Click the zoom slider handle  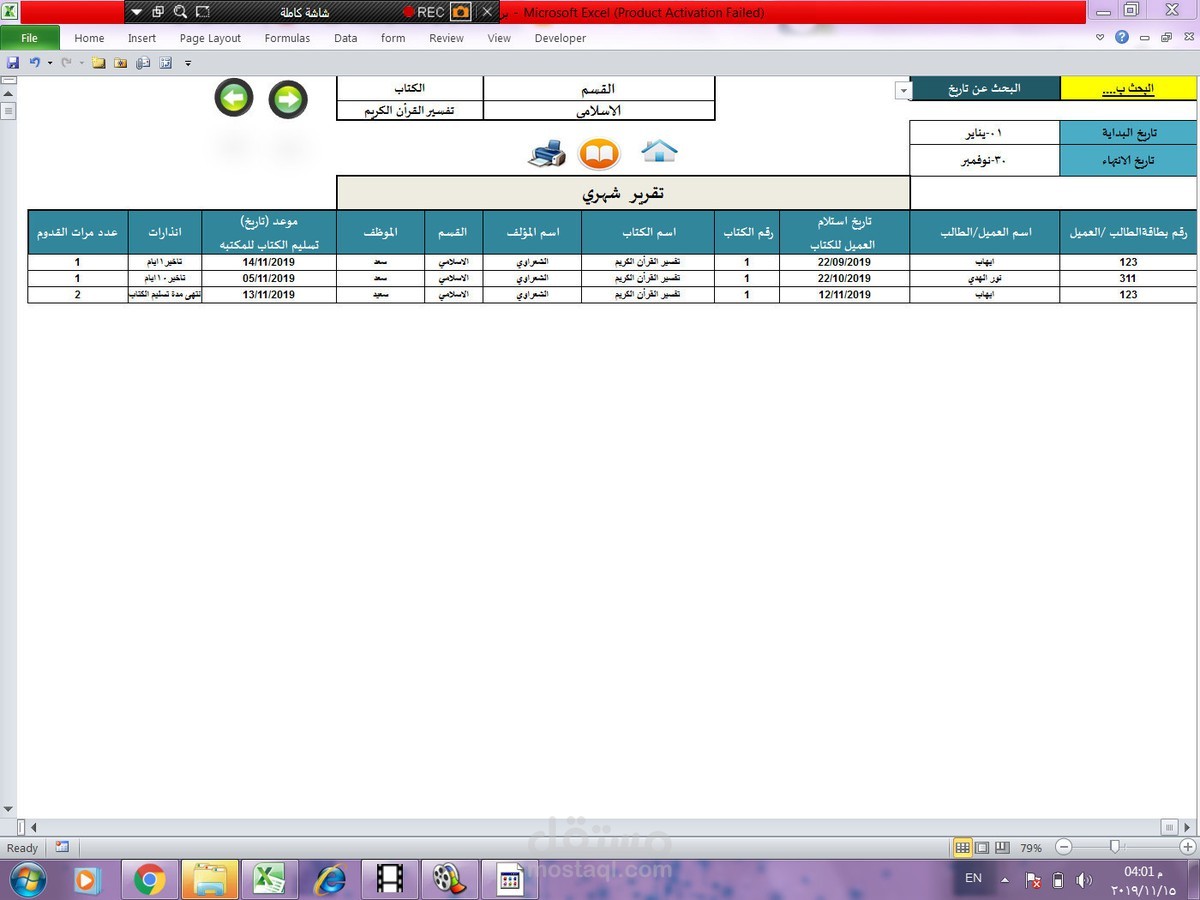coord(1115,847)
